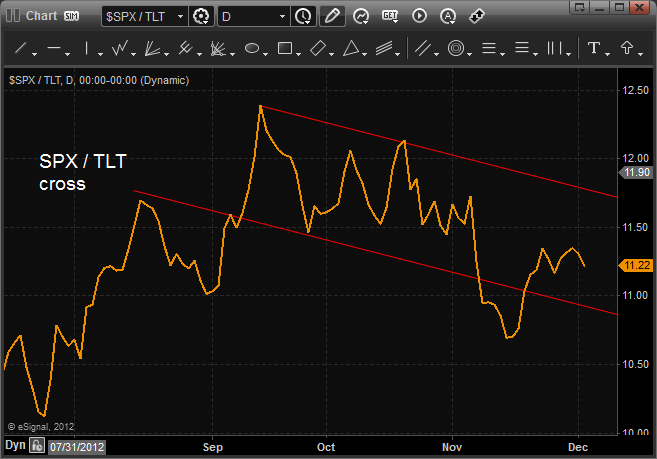657x459 pixels.
Task: Open symbol settings gear icon
Action: coord(201,17)
